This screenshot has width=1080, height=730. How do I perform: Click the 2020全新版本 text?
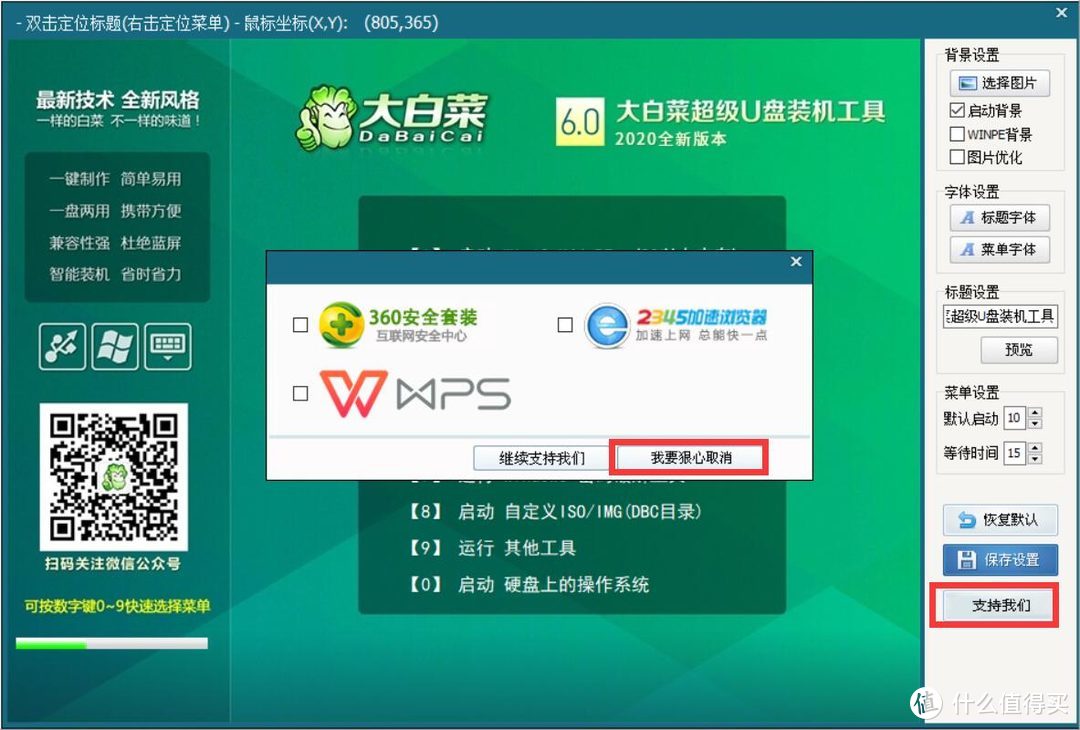(x=670, y=138)
